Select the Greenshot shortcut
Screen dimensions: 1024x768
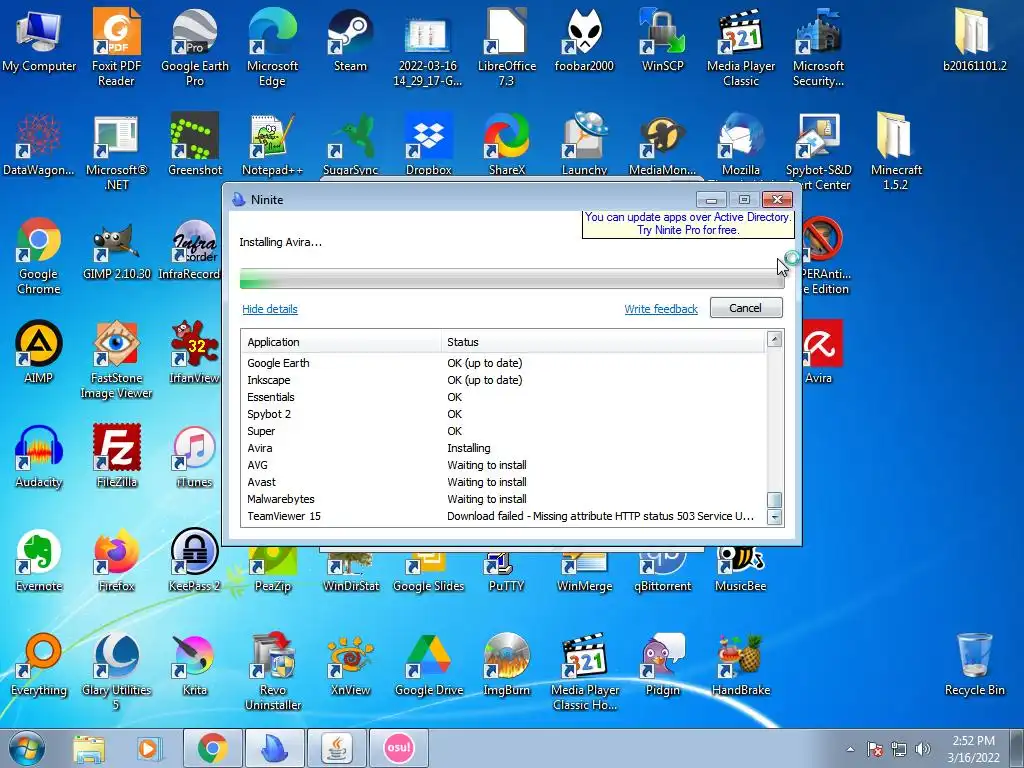(x=195, y=144)
